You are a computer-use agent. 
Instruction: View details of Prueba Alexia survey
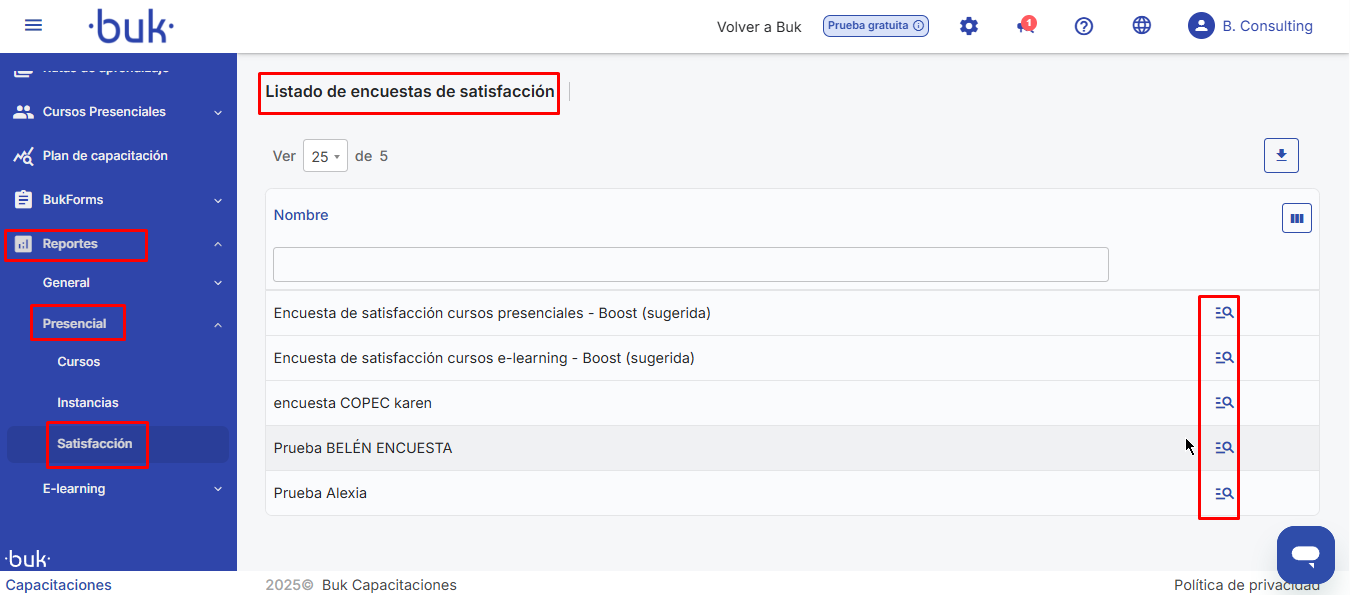coord(1223,493)
